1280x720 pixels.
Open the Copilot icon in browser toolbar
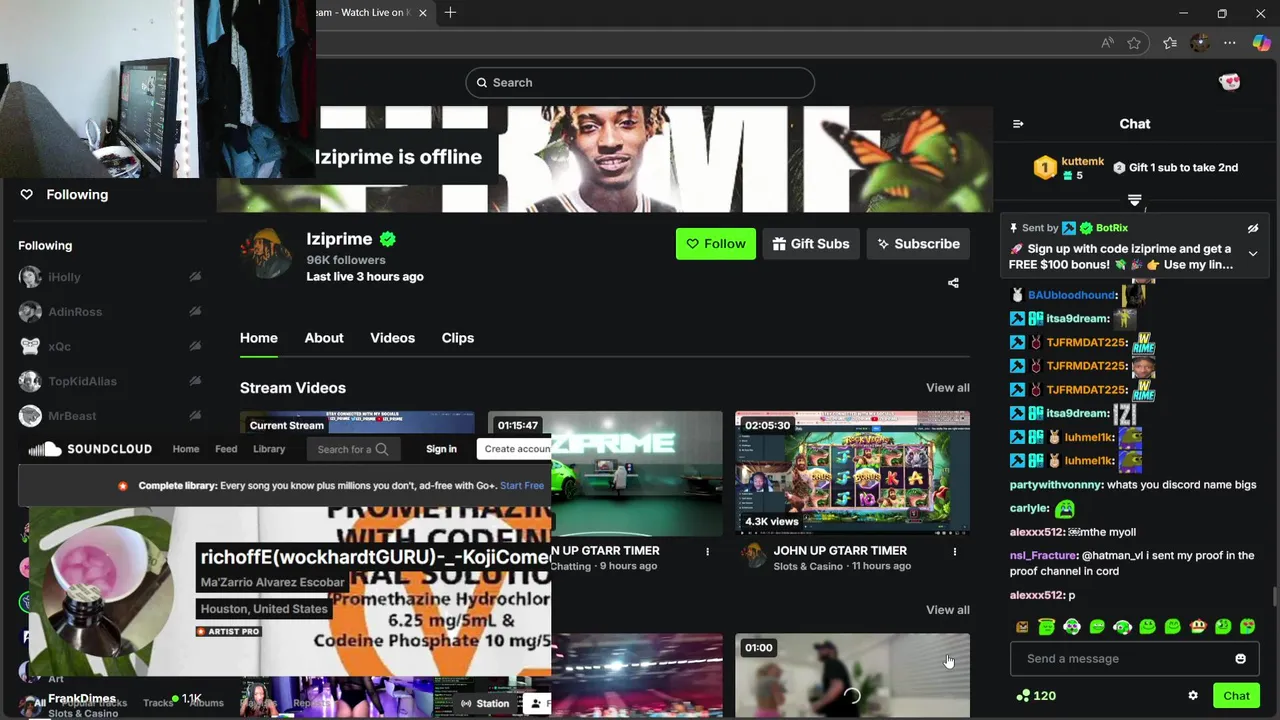tap(1261, 43)
